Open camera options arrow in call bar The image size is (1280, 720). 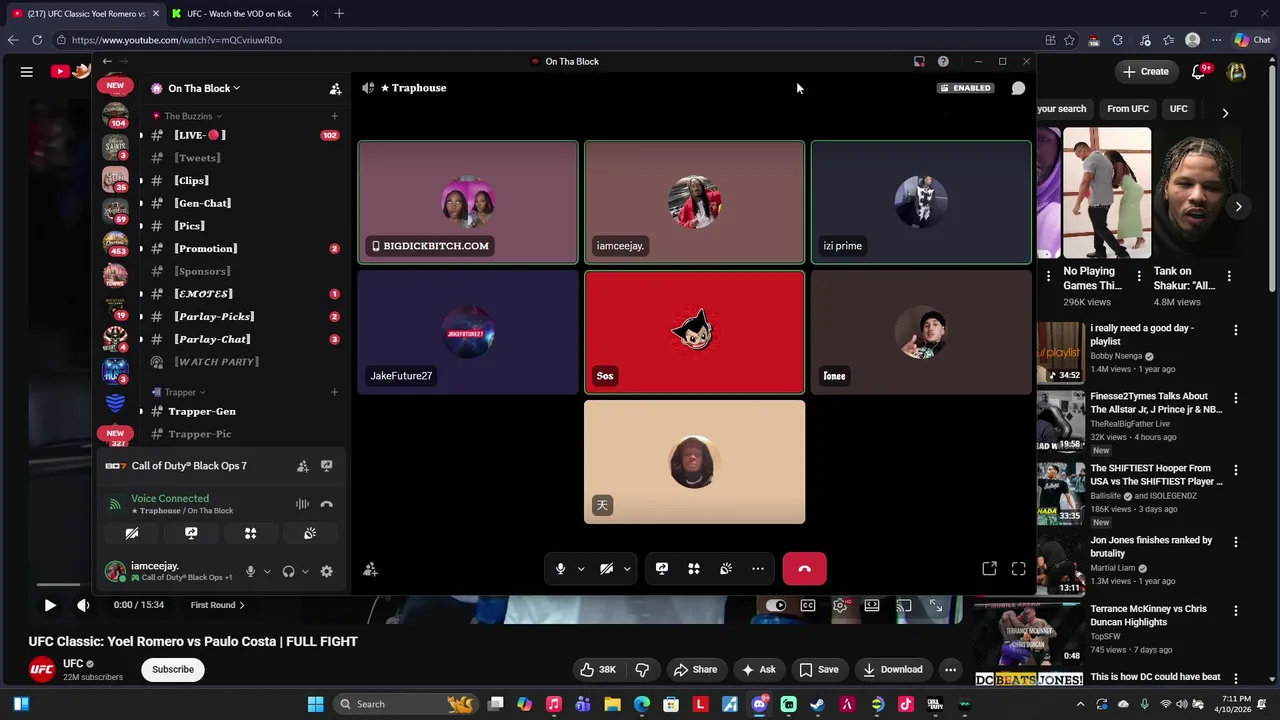(x=627, y=569)
